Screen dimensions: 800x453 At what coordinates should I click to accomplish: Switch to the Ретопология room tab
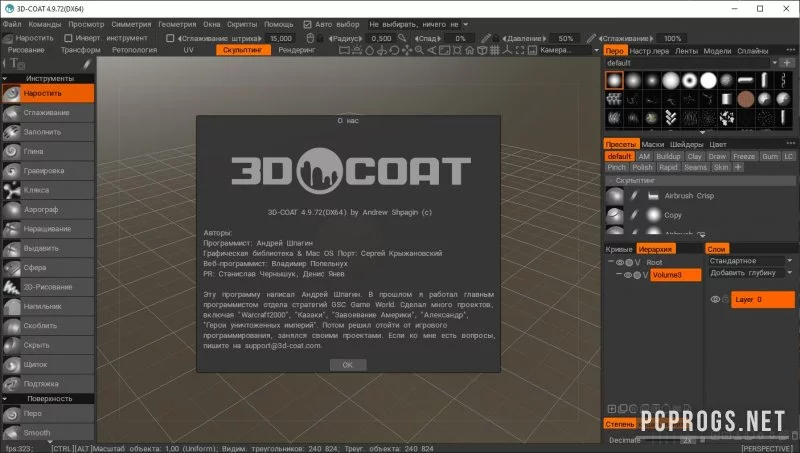(x=135, y=50)
